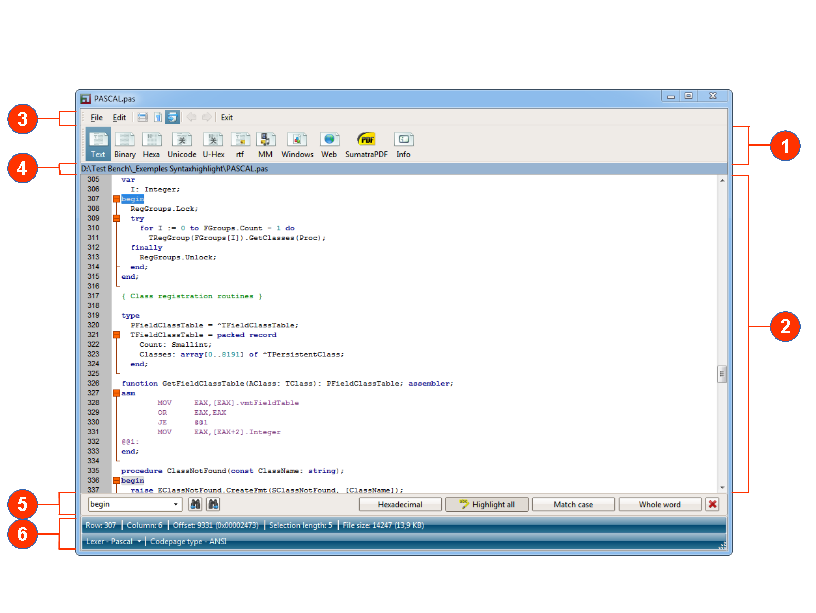Toggle the highlighted word-wrap toolbar icon
Image resolution: width=816 pixels, height=613 pixels.
point(173,117)
